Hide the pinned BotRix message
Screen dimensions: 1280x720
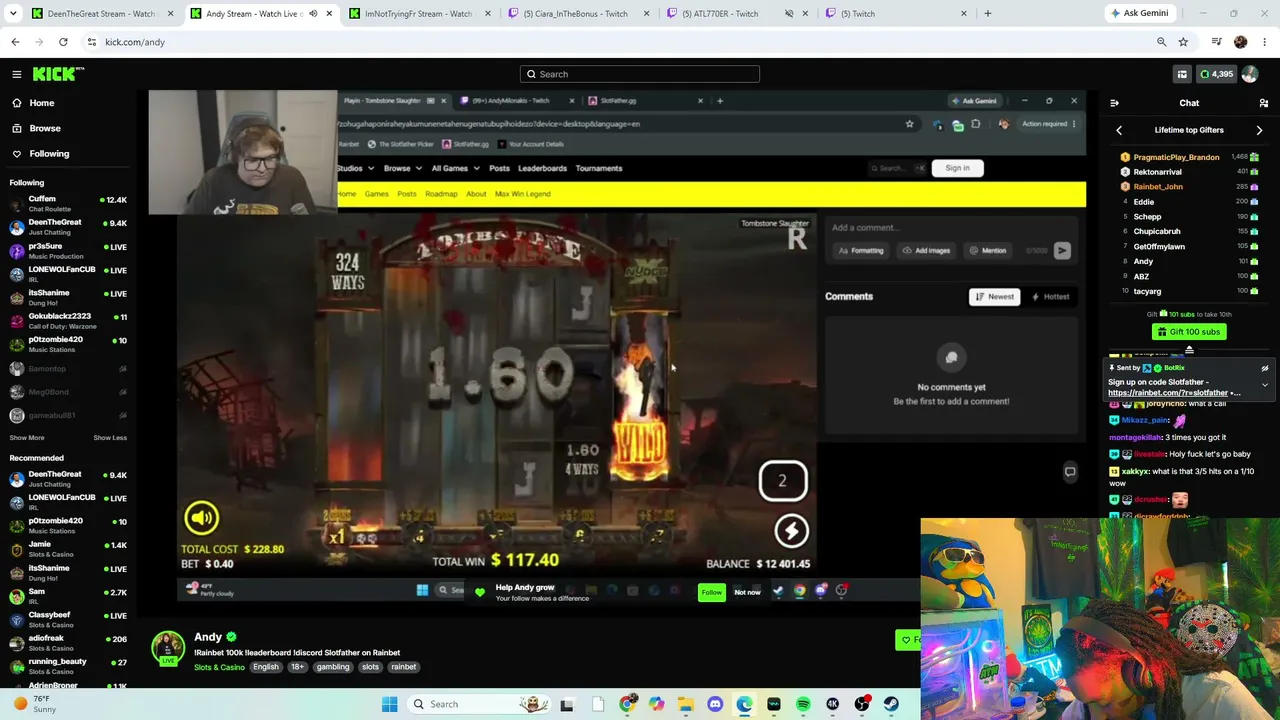[x=1265, y=368]
